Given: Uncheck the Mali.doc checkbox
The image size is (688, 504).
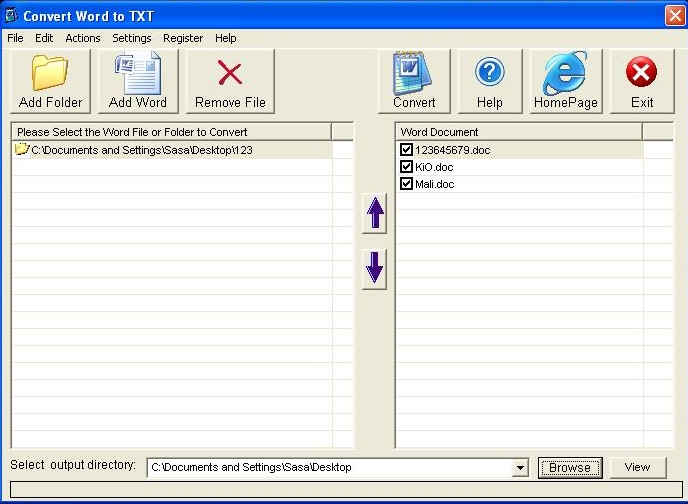Looking at the screenshot, I should 406,184.
